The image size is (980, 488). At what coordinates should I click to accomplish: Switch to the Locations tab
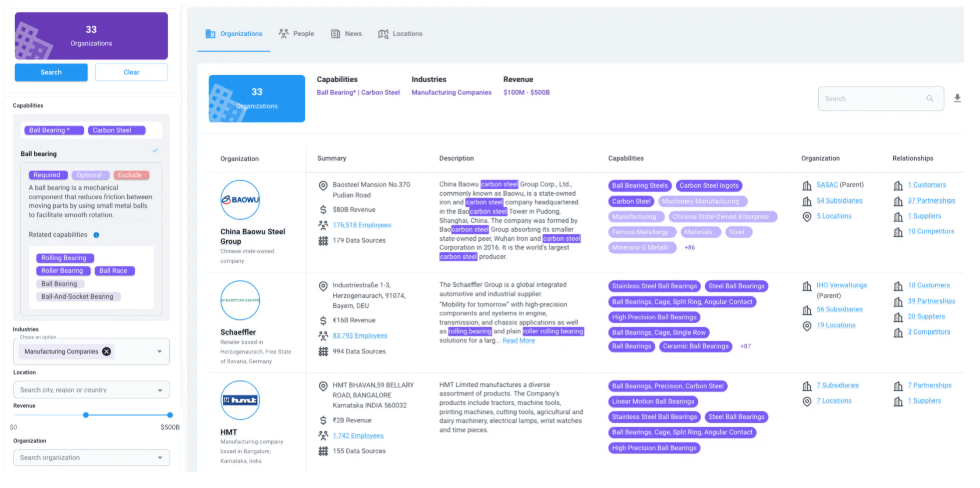(x=401, y=34)
